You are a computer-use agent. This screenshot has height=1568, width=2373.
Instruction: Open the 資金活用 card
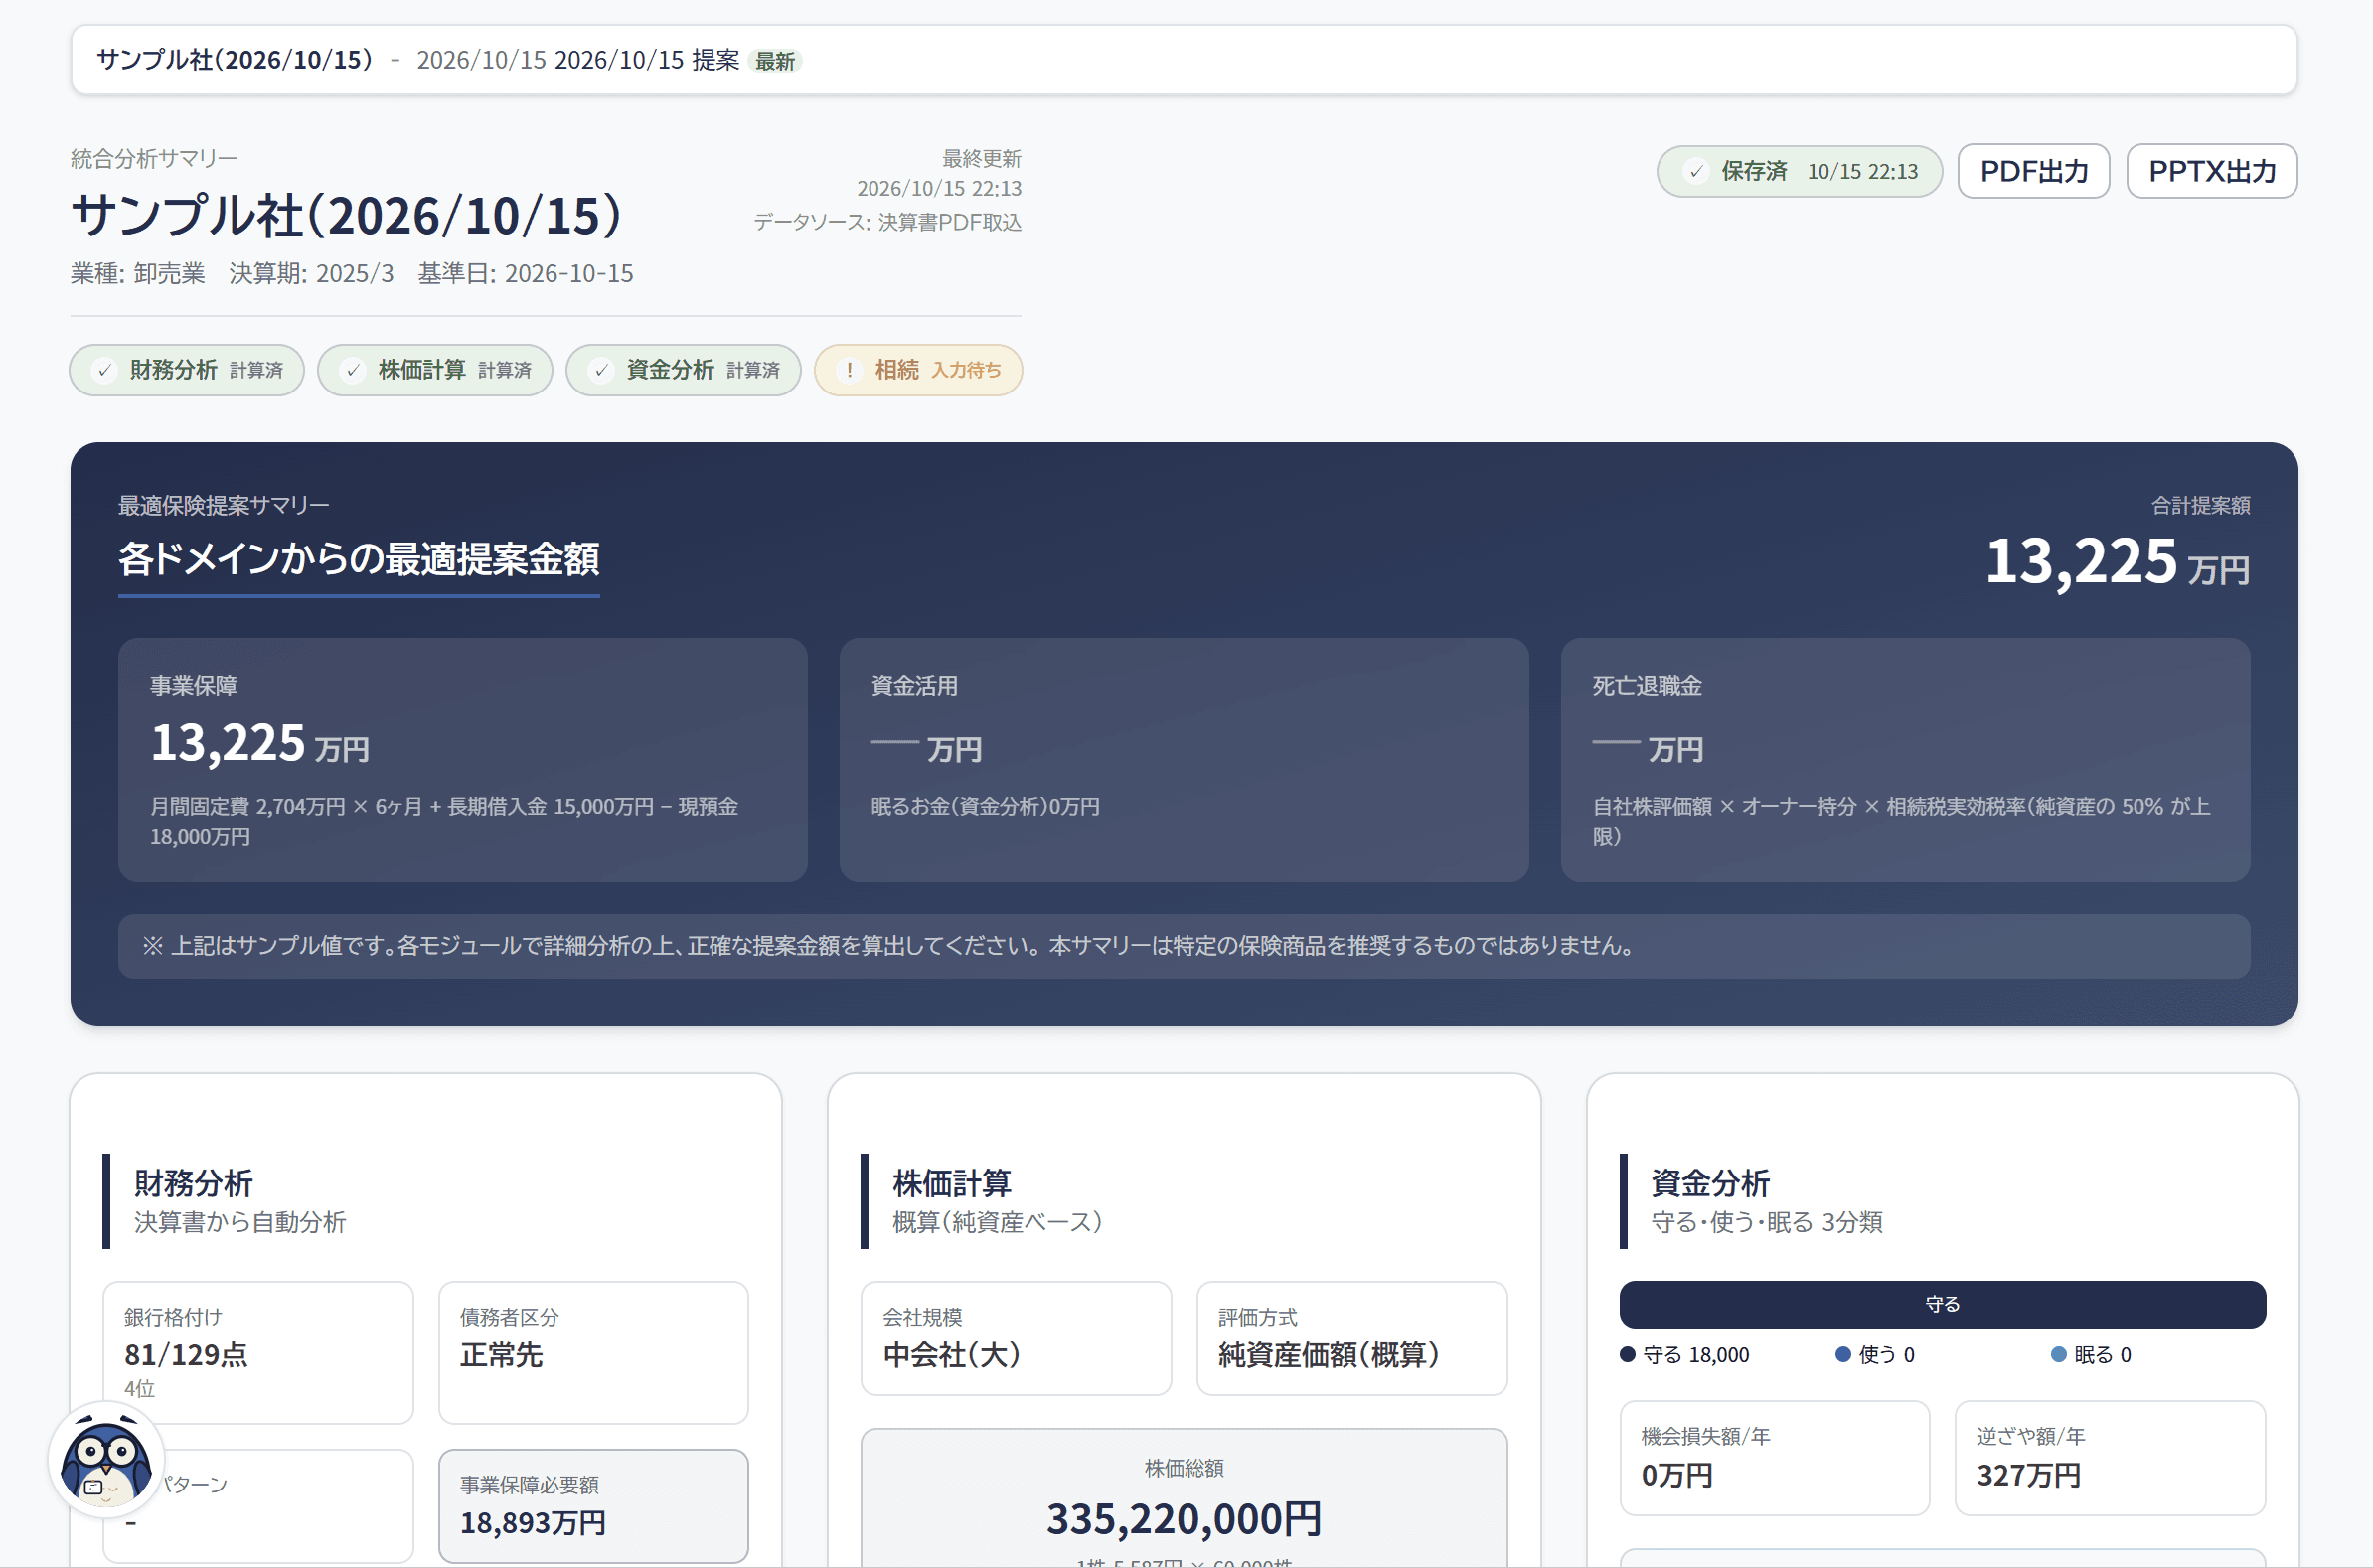pos(1184,760)
